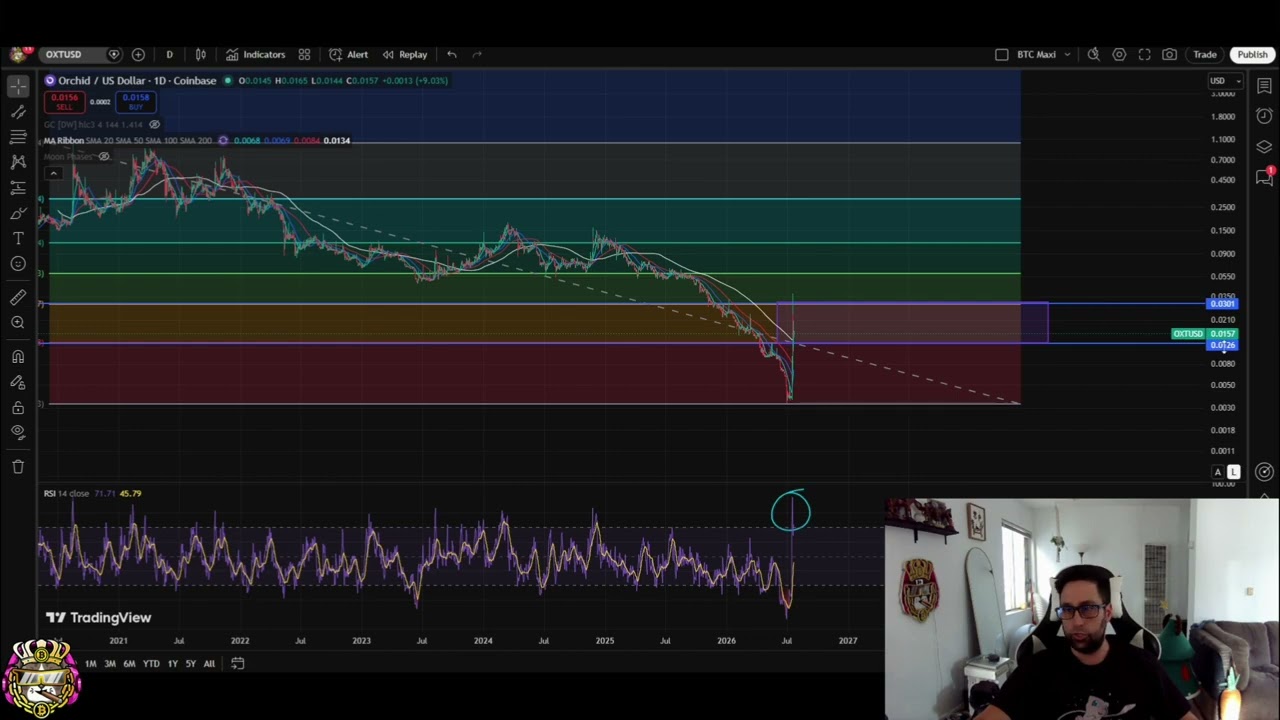Open the USD currency dropdown
Screen dimensions: 1280x720
tap(1224, 81)
